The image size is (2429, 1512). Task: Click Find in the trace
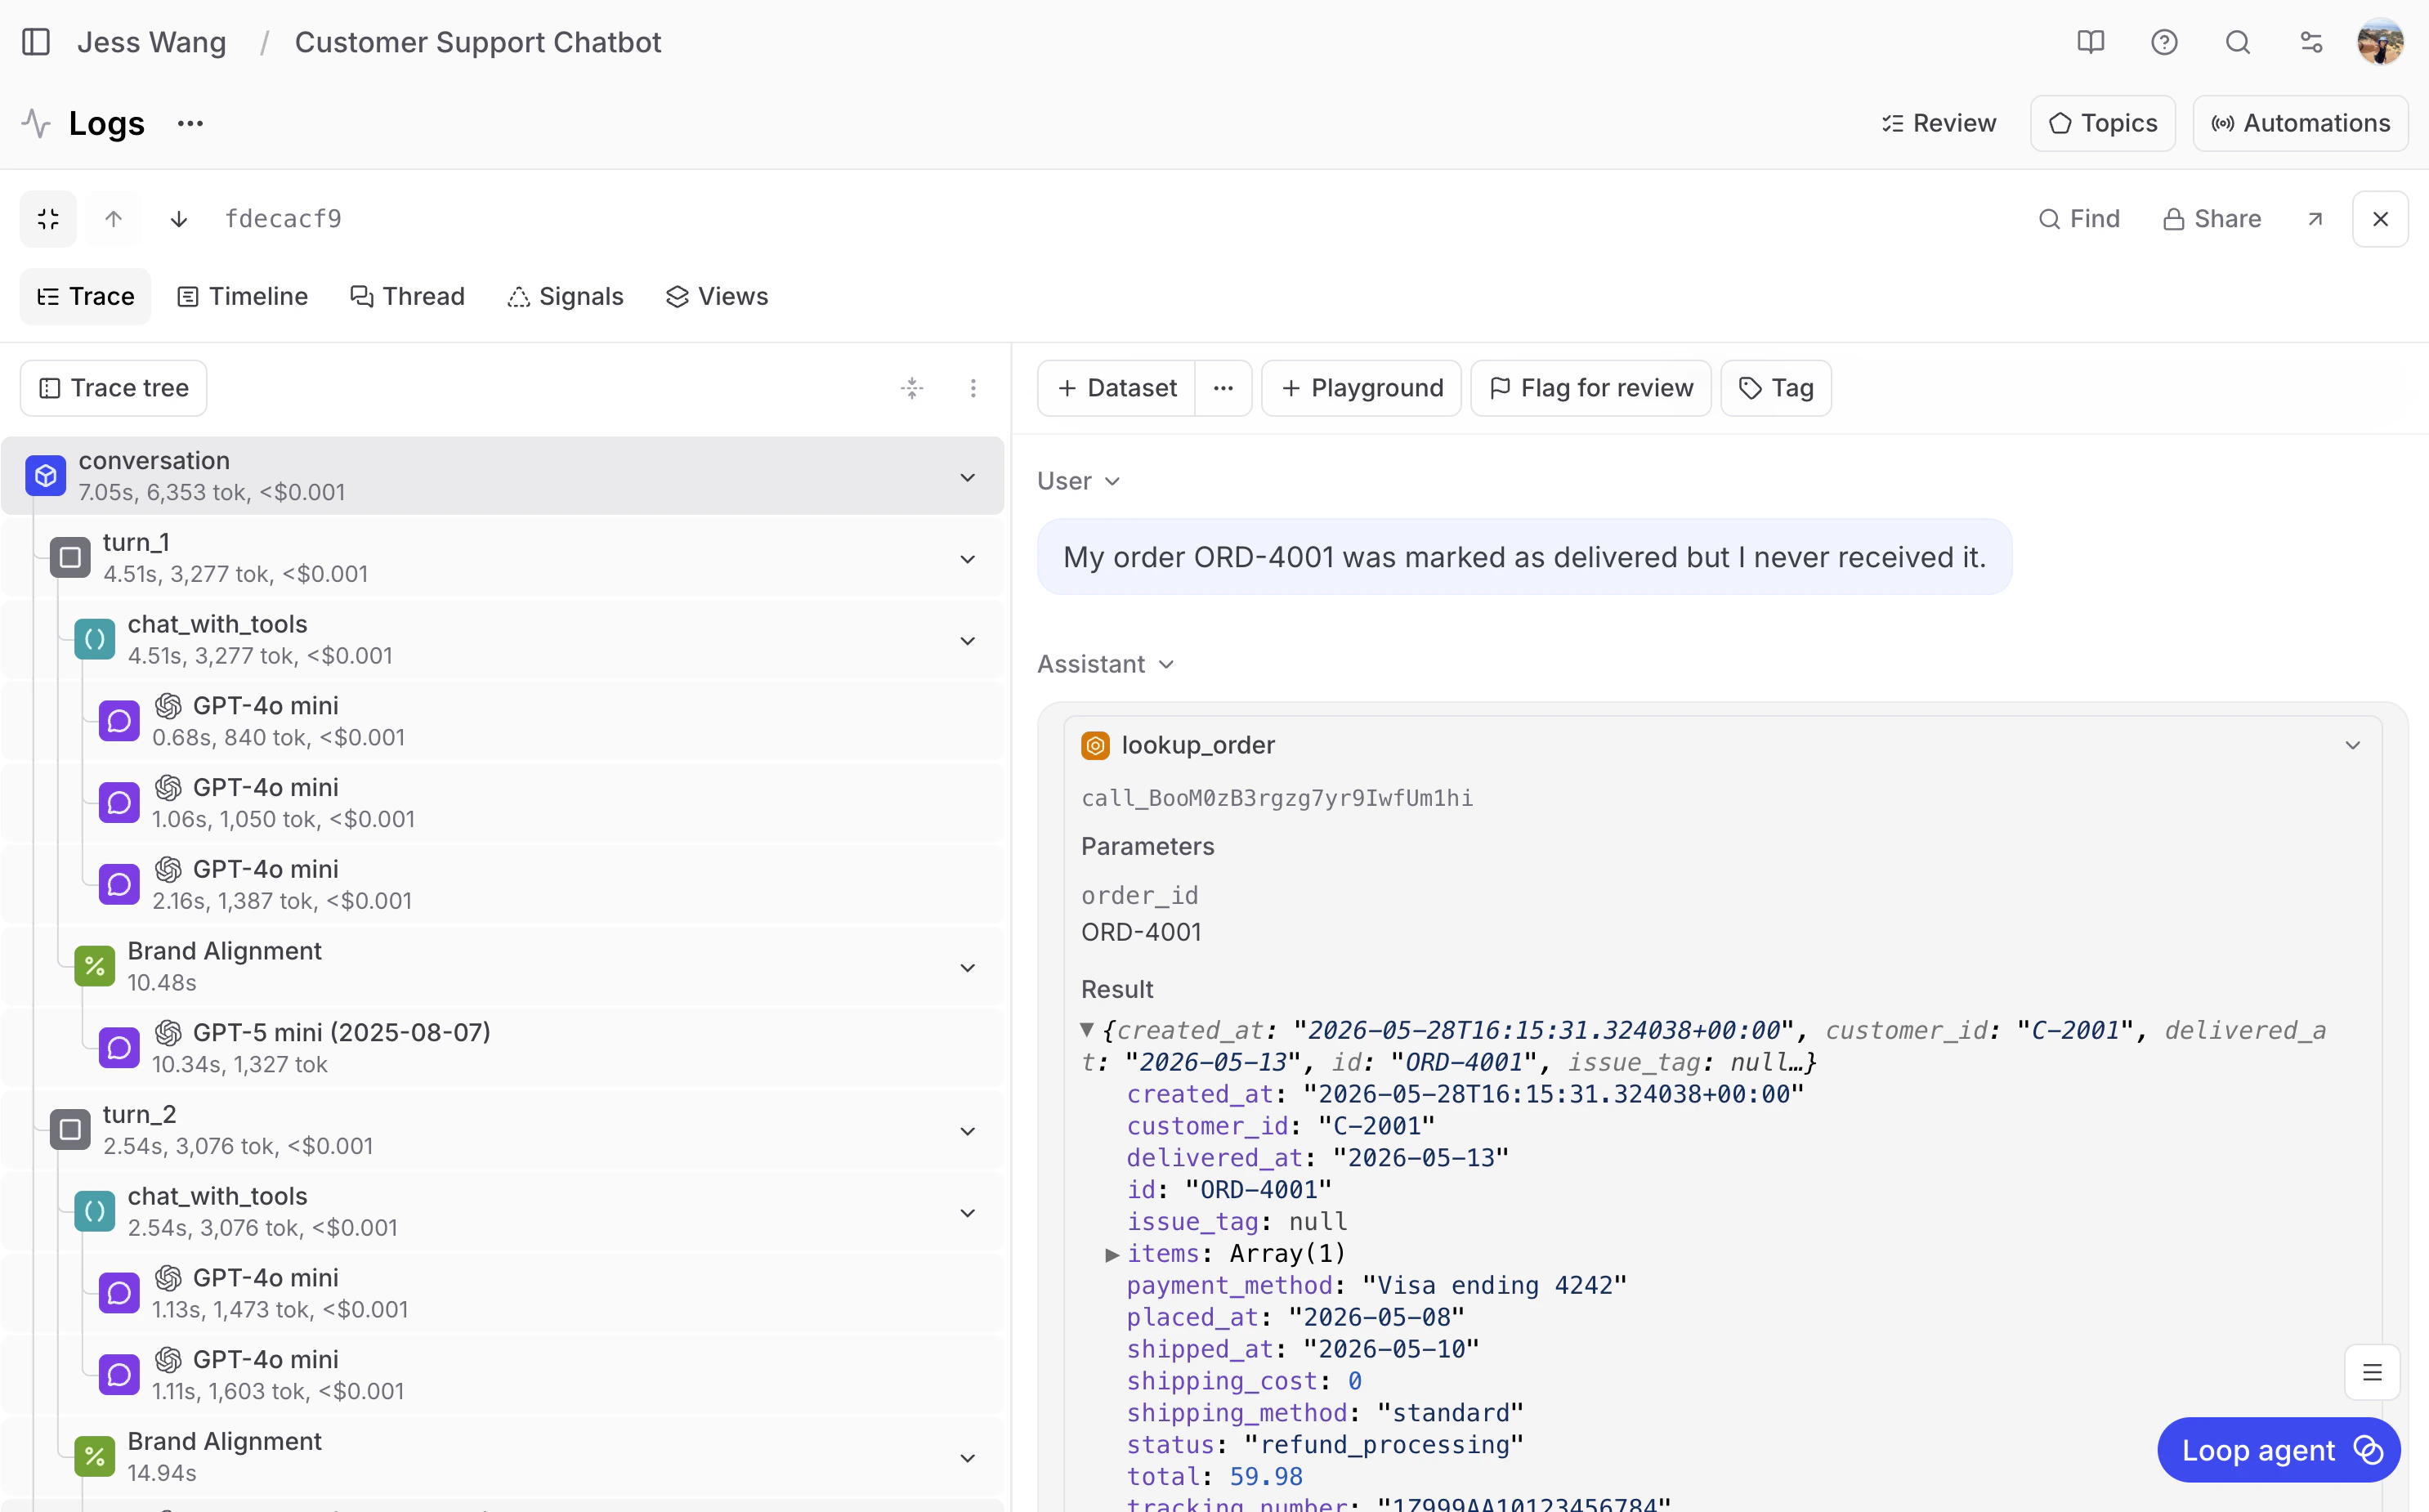click(x=2079, y=219)
